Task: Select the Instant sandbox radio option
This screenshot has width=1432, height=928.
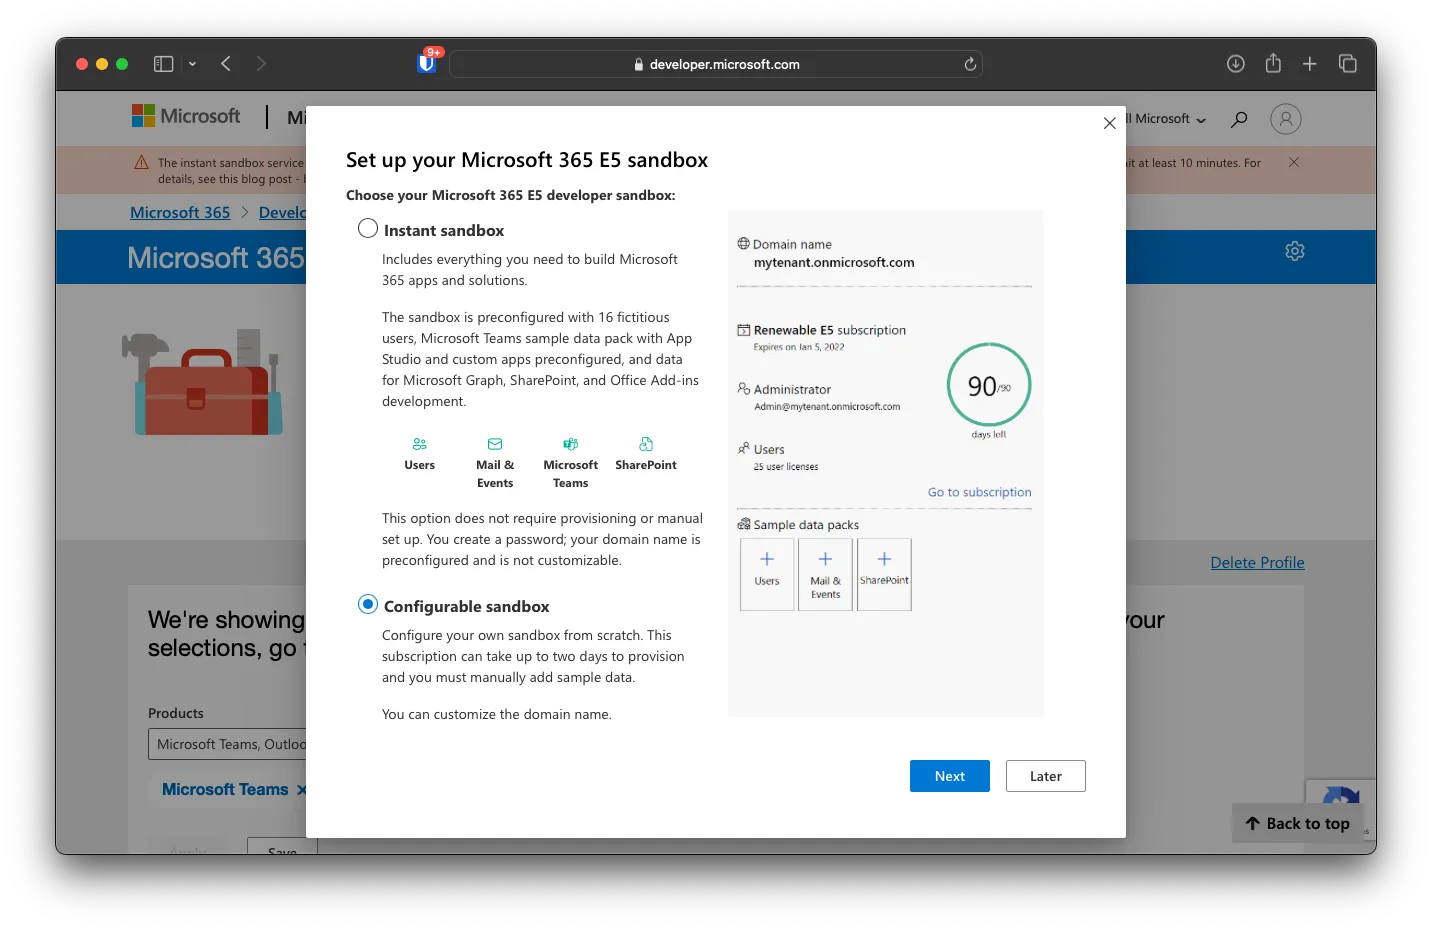Action: click(368, 229)
